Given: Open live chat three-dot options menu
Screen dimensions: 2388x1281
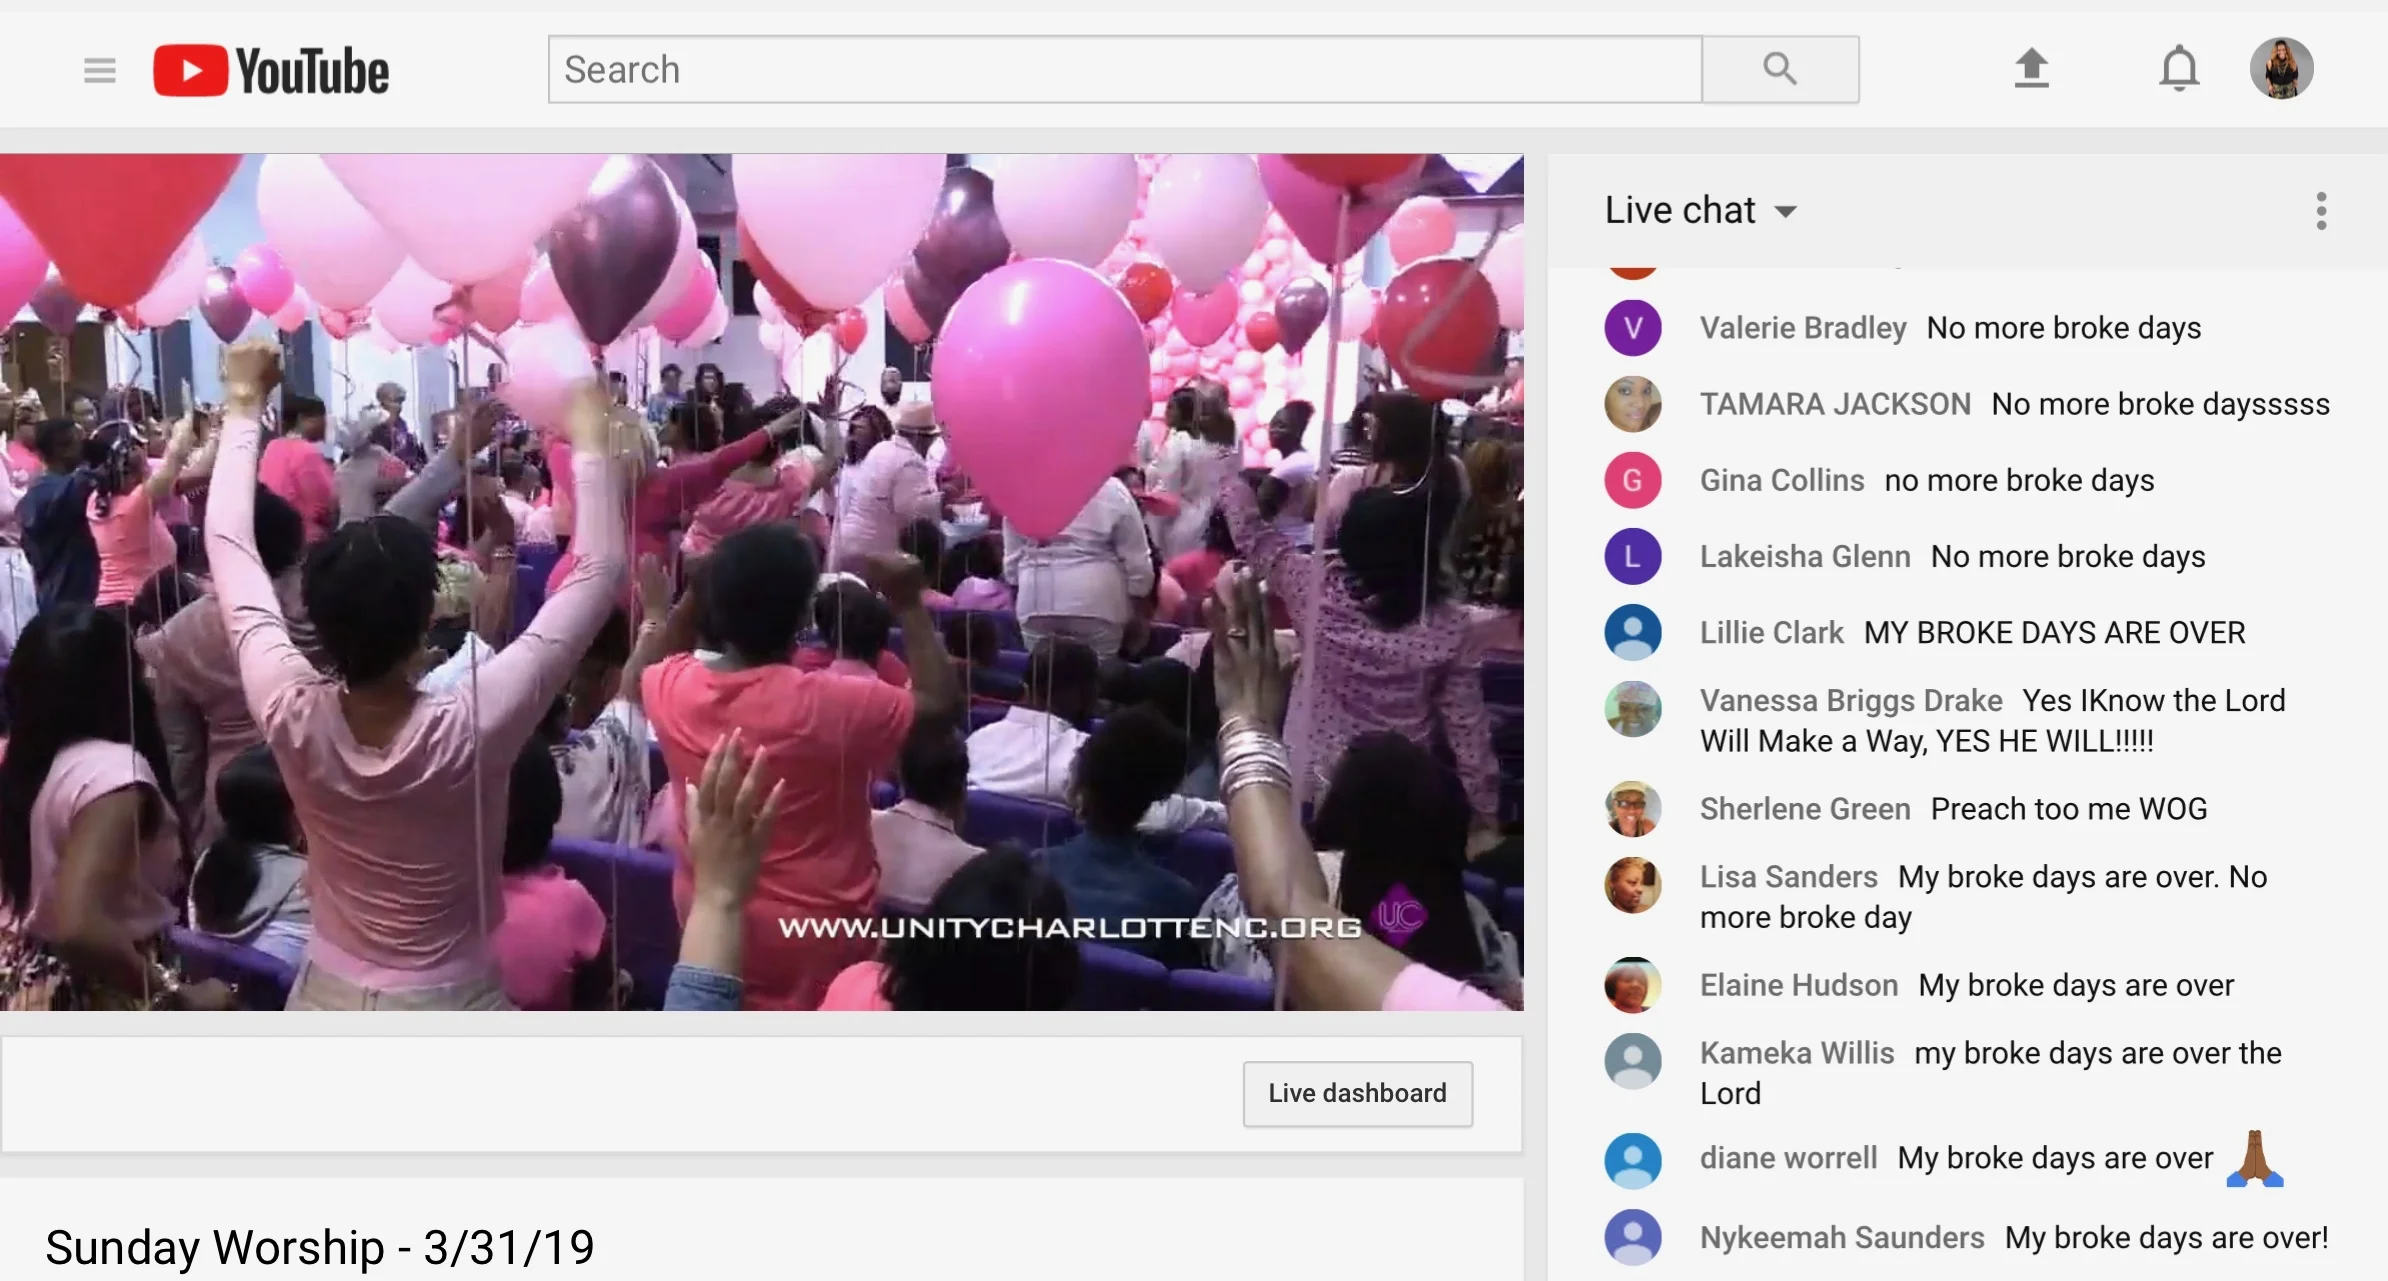Looking at the screenshot, I should pyautogui.click(x=2321, y=211).
